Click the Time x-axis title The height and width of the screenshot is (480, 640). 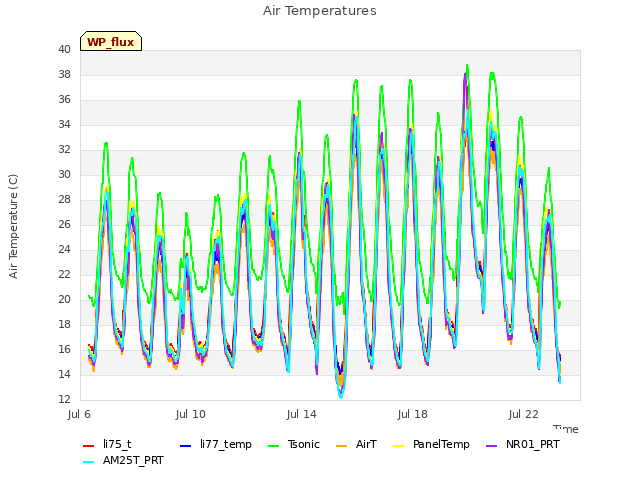[566, 429]
